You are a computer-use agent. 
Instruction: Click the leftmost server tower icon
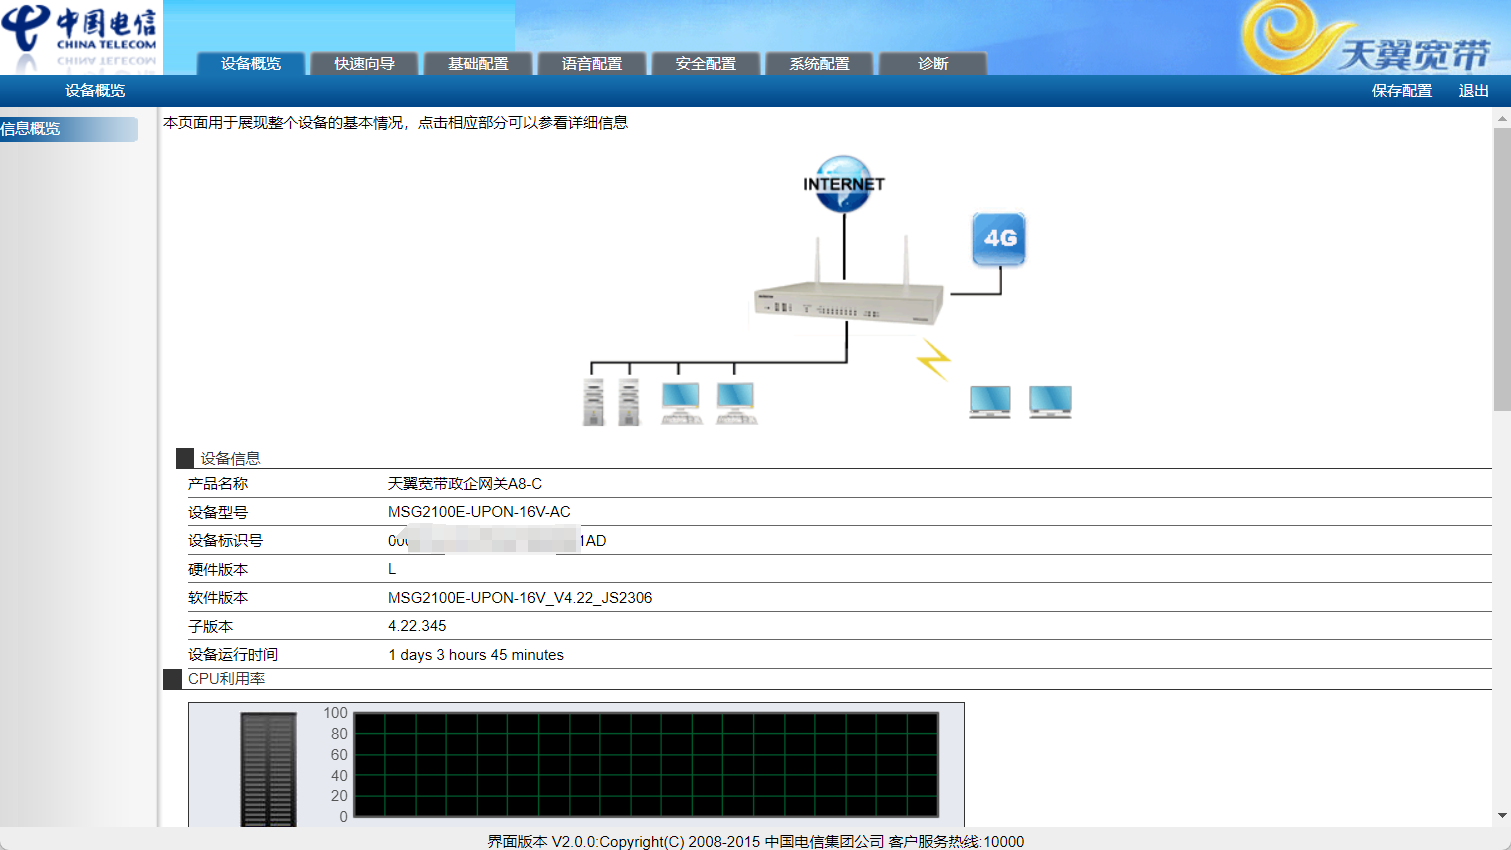pyautogui.click(x=594, y=403)
